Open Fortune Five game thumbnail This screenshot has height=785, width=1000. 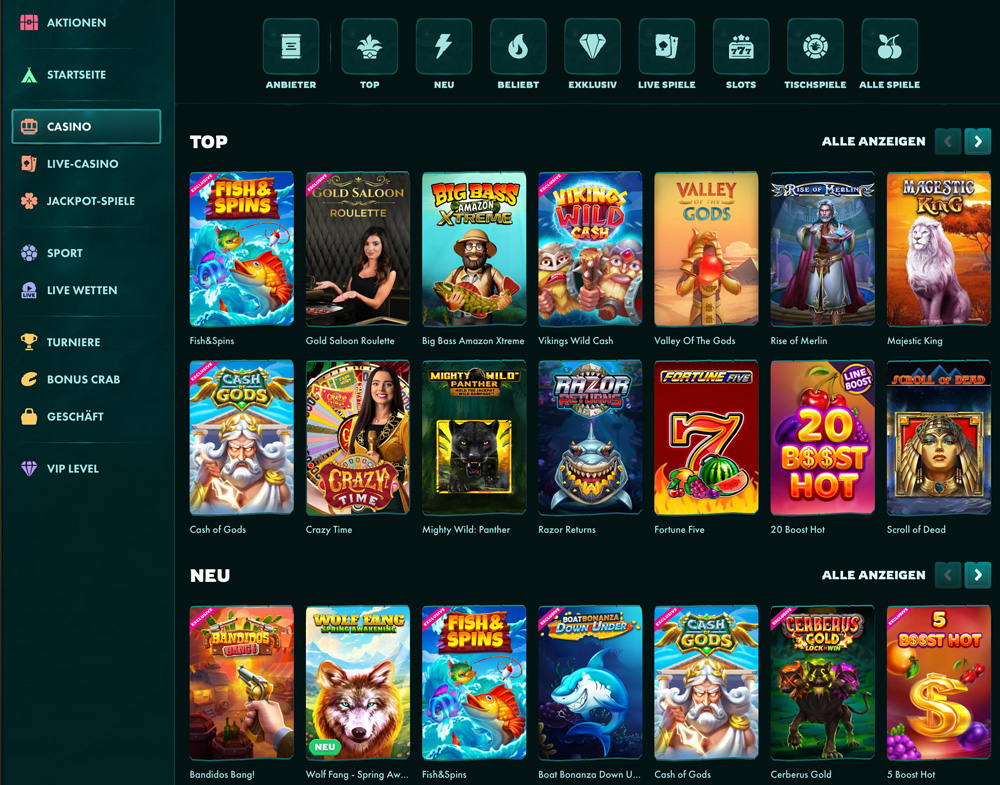point(706,438)
